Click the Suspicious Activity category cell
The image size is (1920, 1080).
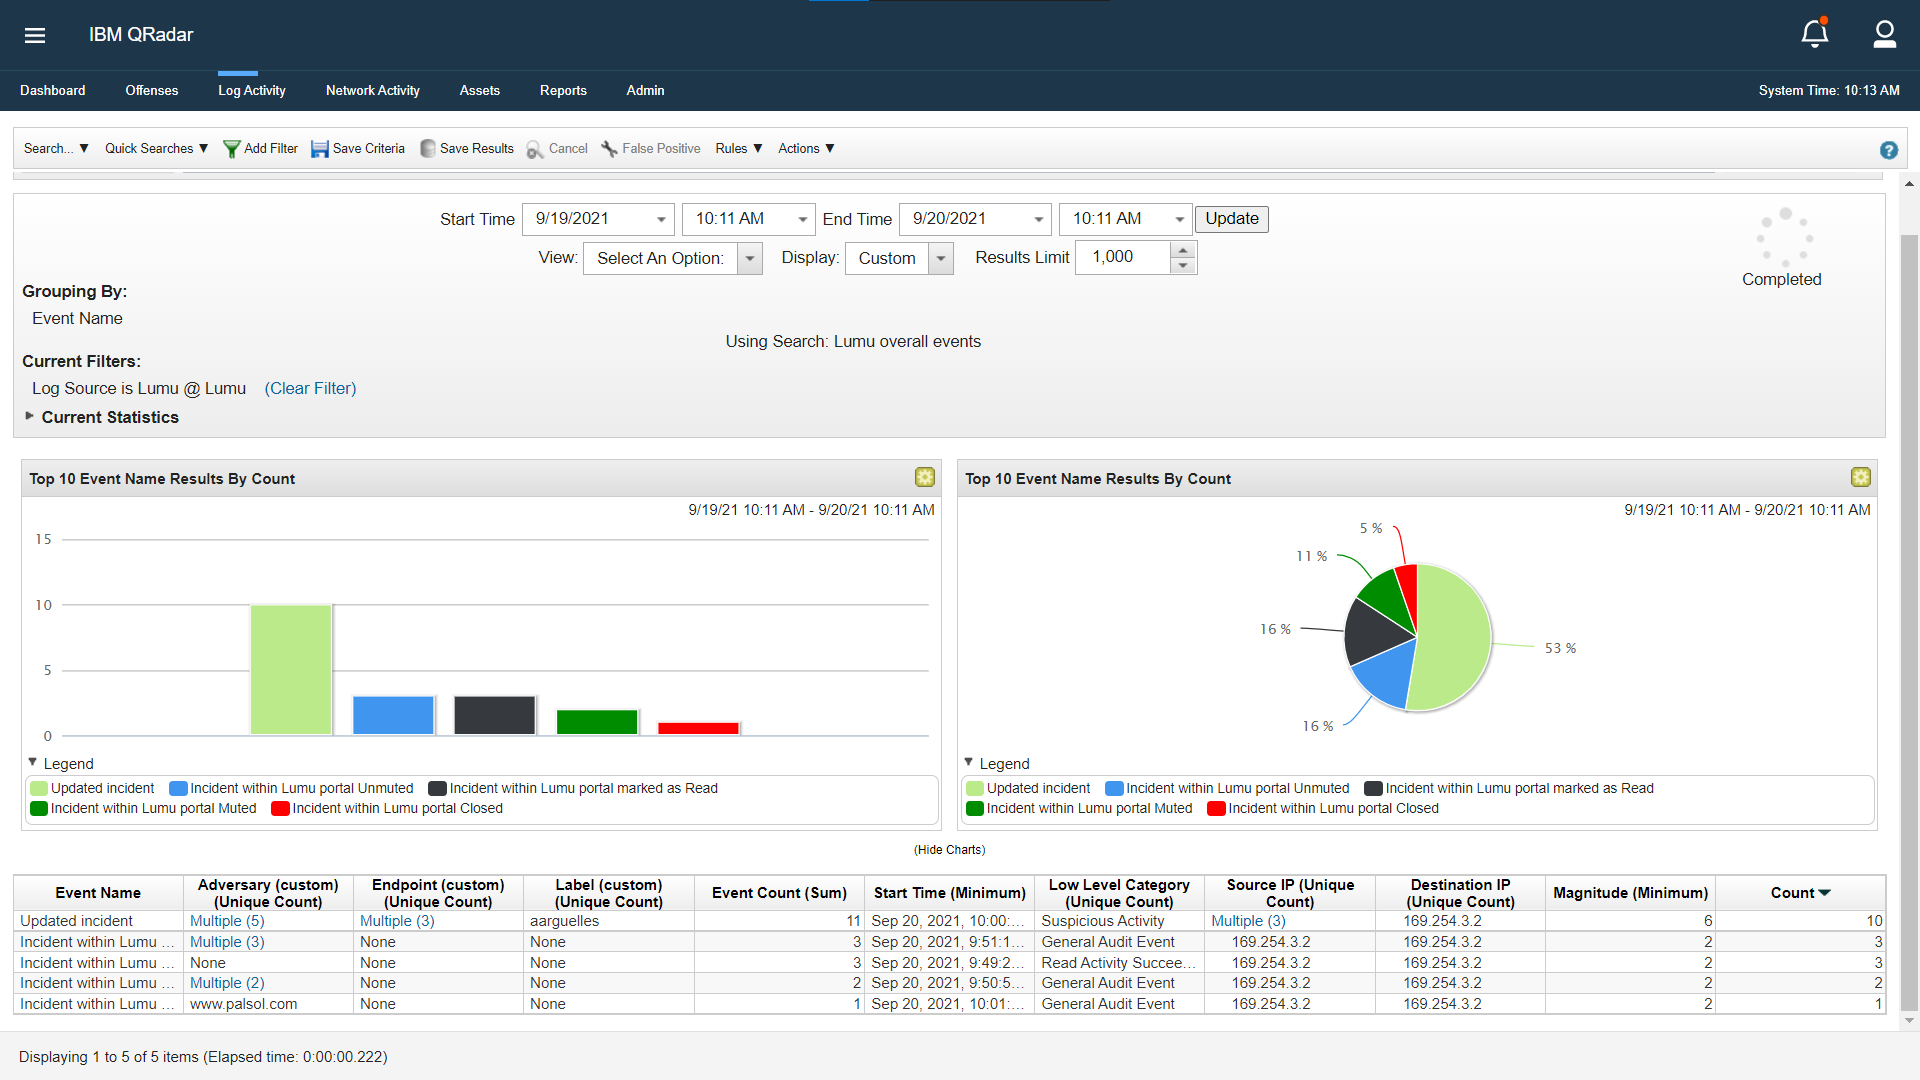(1119, 921)
